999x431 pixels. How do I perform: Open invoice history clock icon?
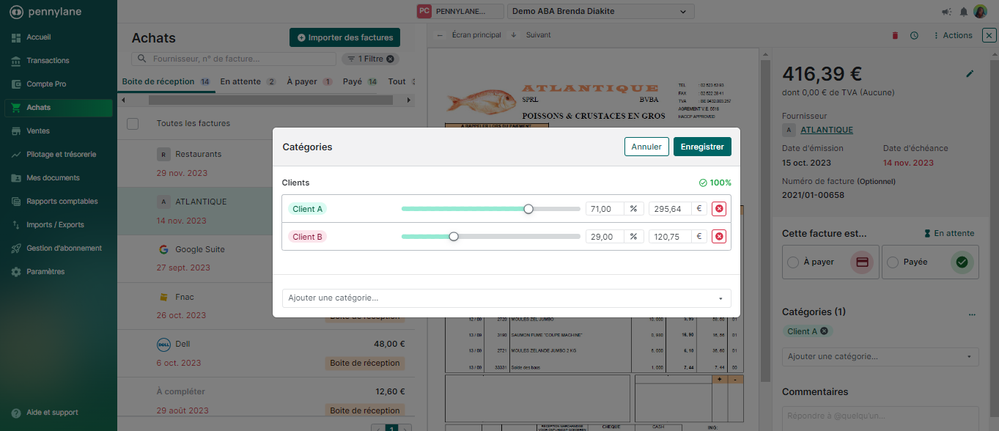coord(914,36)
